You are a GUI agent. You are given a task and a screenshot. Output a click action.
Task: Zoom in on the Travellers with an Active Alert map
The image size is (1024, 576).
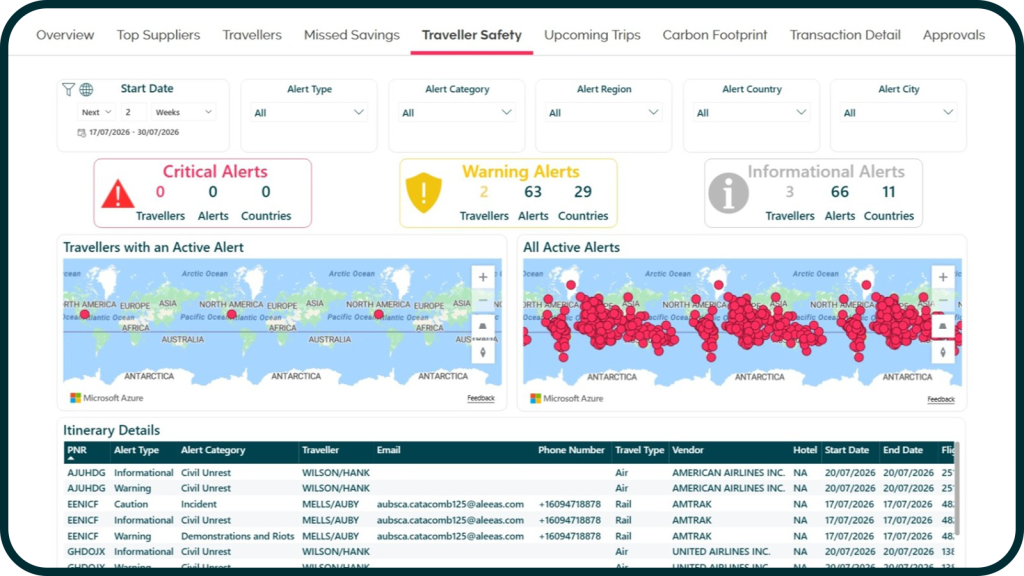tap(483, 277)
